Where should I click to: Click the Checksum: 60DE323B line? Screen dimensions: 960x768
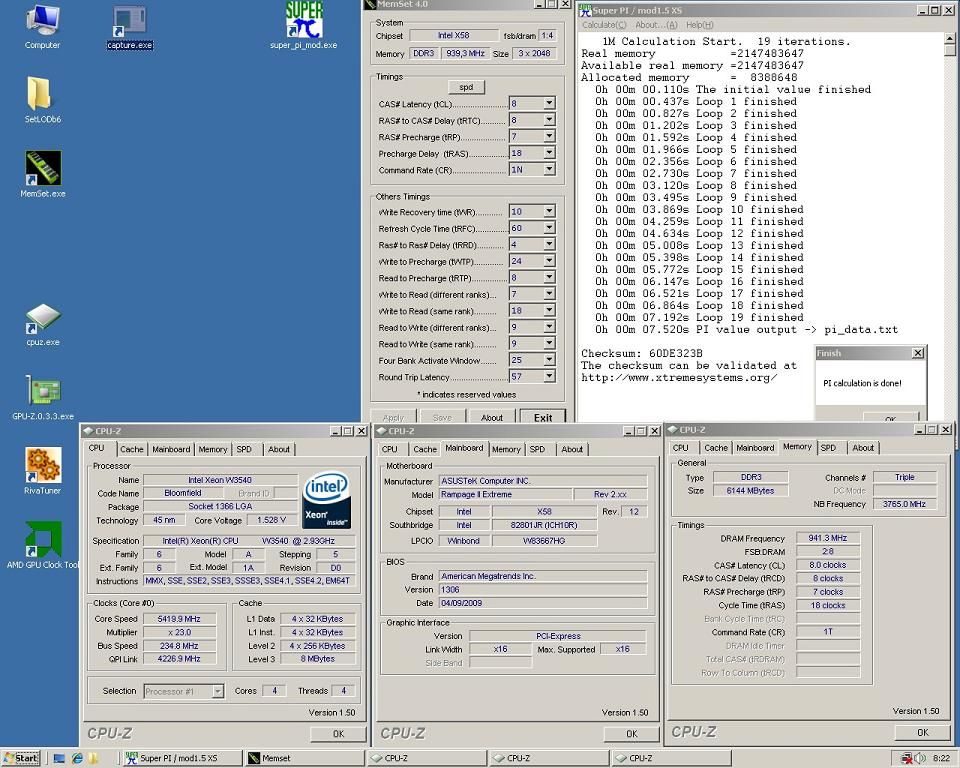pos(642,353)
